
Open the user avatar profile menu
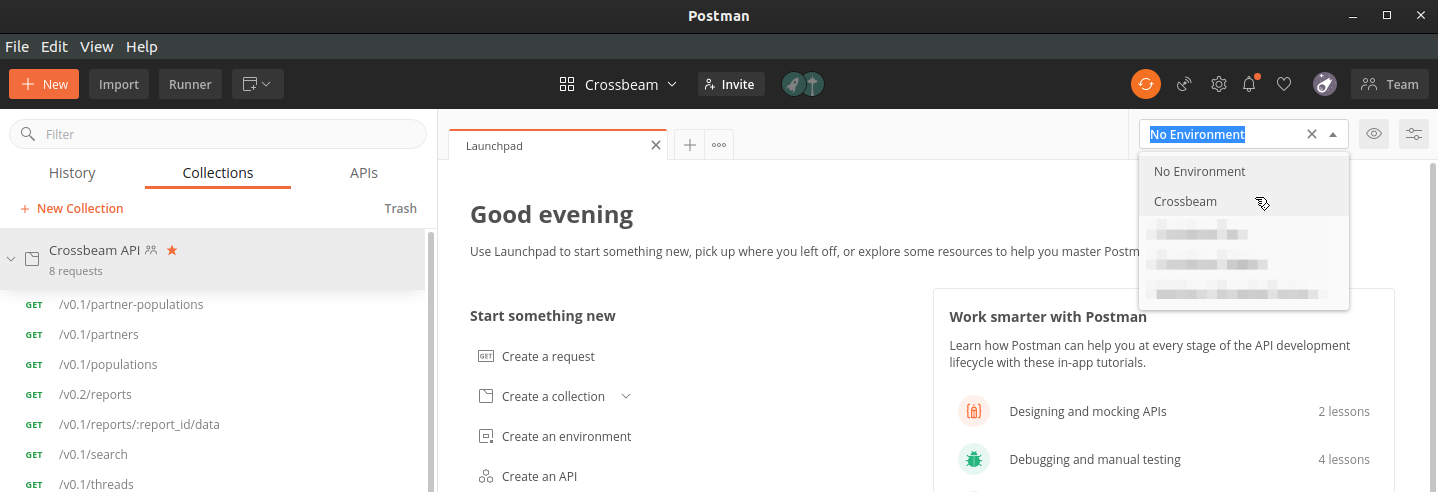1325,84
